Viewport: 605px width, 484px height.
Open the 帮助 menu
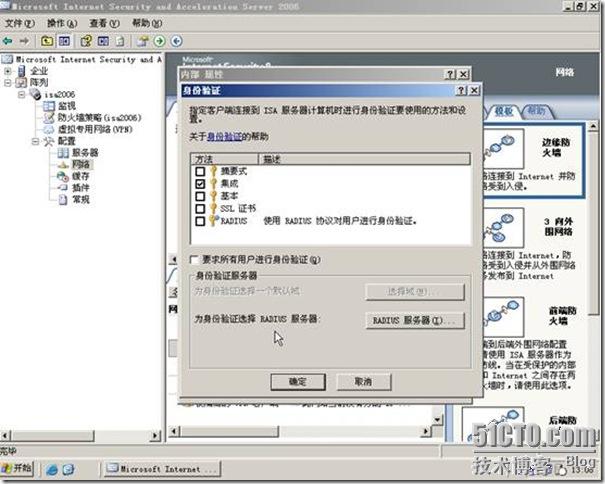click(x=147, y=23)
